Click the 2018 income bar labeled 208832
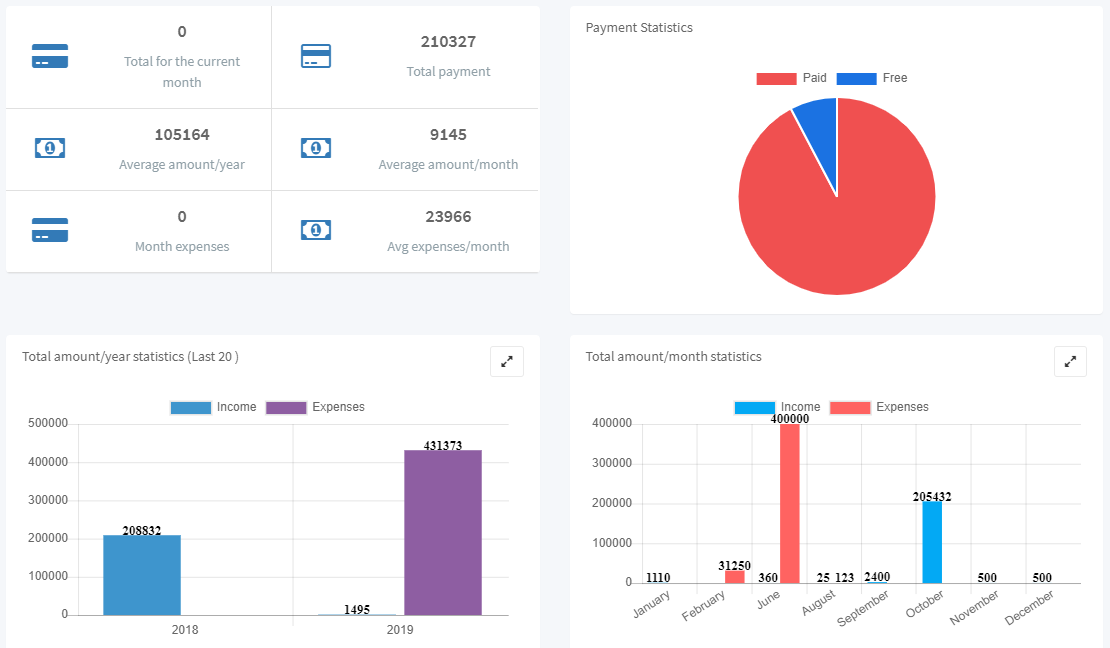1110x648 pixels. click(x=142, y=575)
